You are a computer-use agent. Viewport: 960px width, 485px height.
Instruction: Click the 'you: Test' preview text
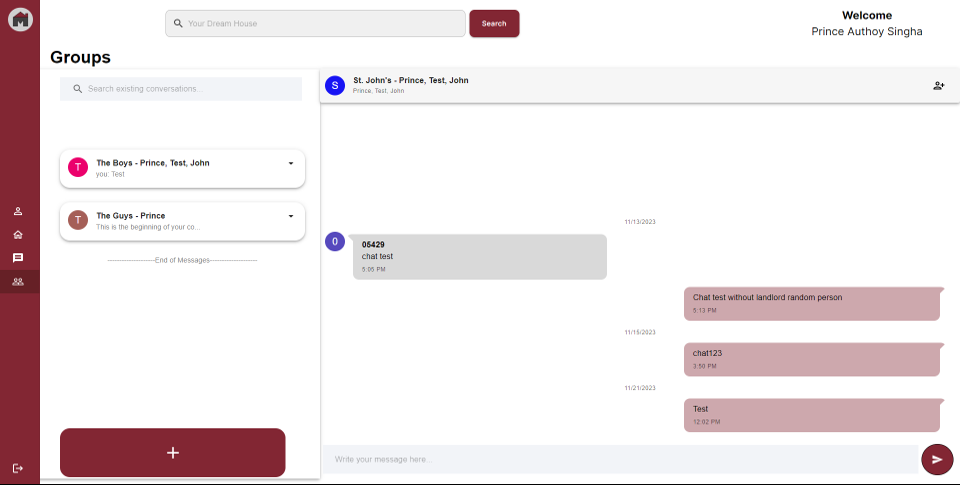(x=110, y=174)
